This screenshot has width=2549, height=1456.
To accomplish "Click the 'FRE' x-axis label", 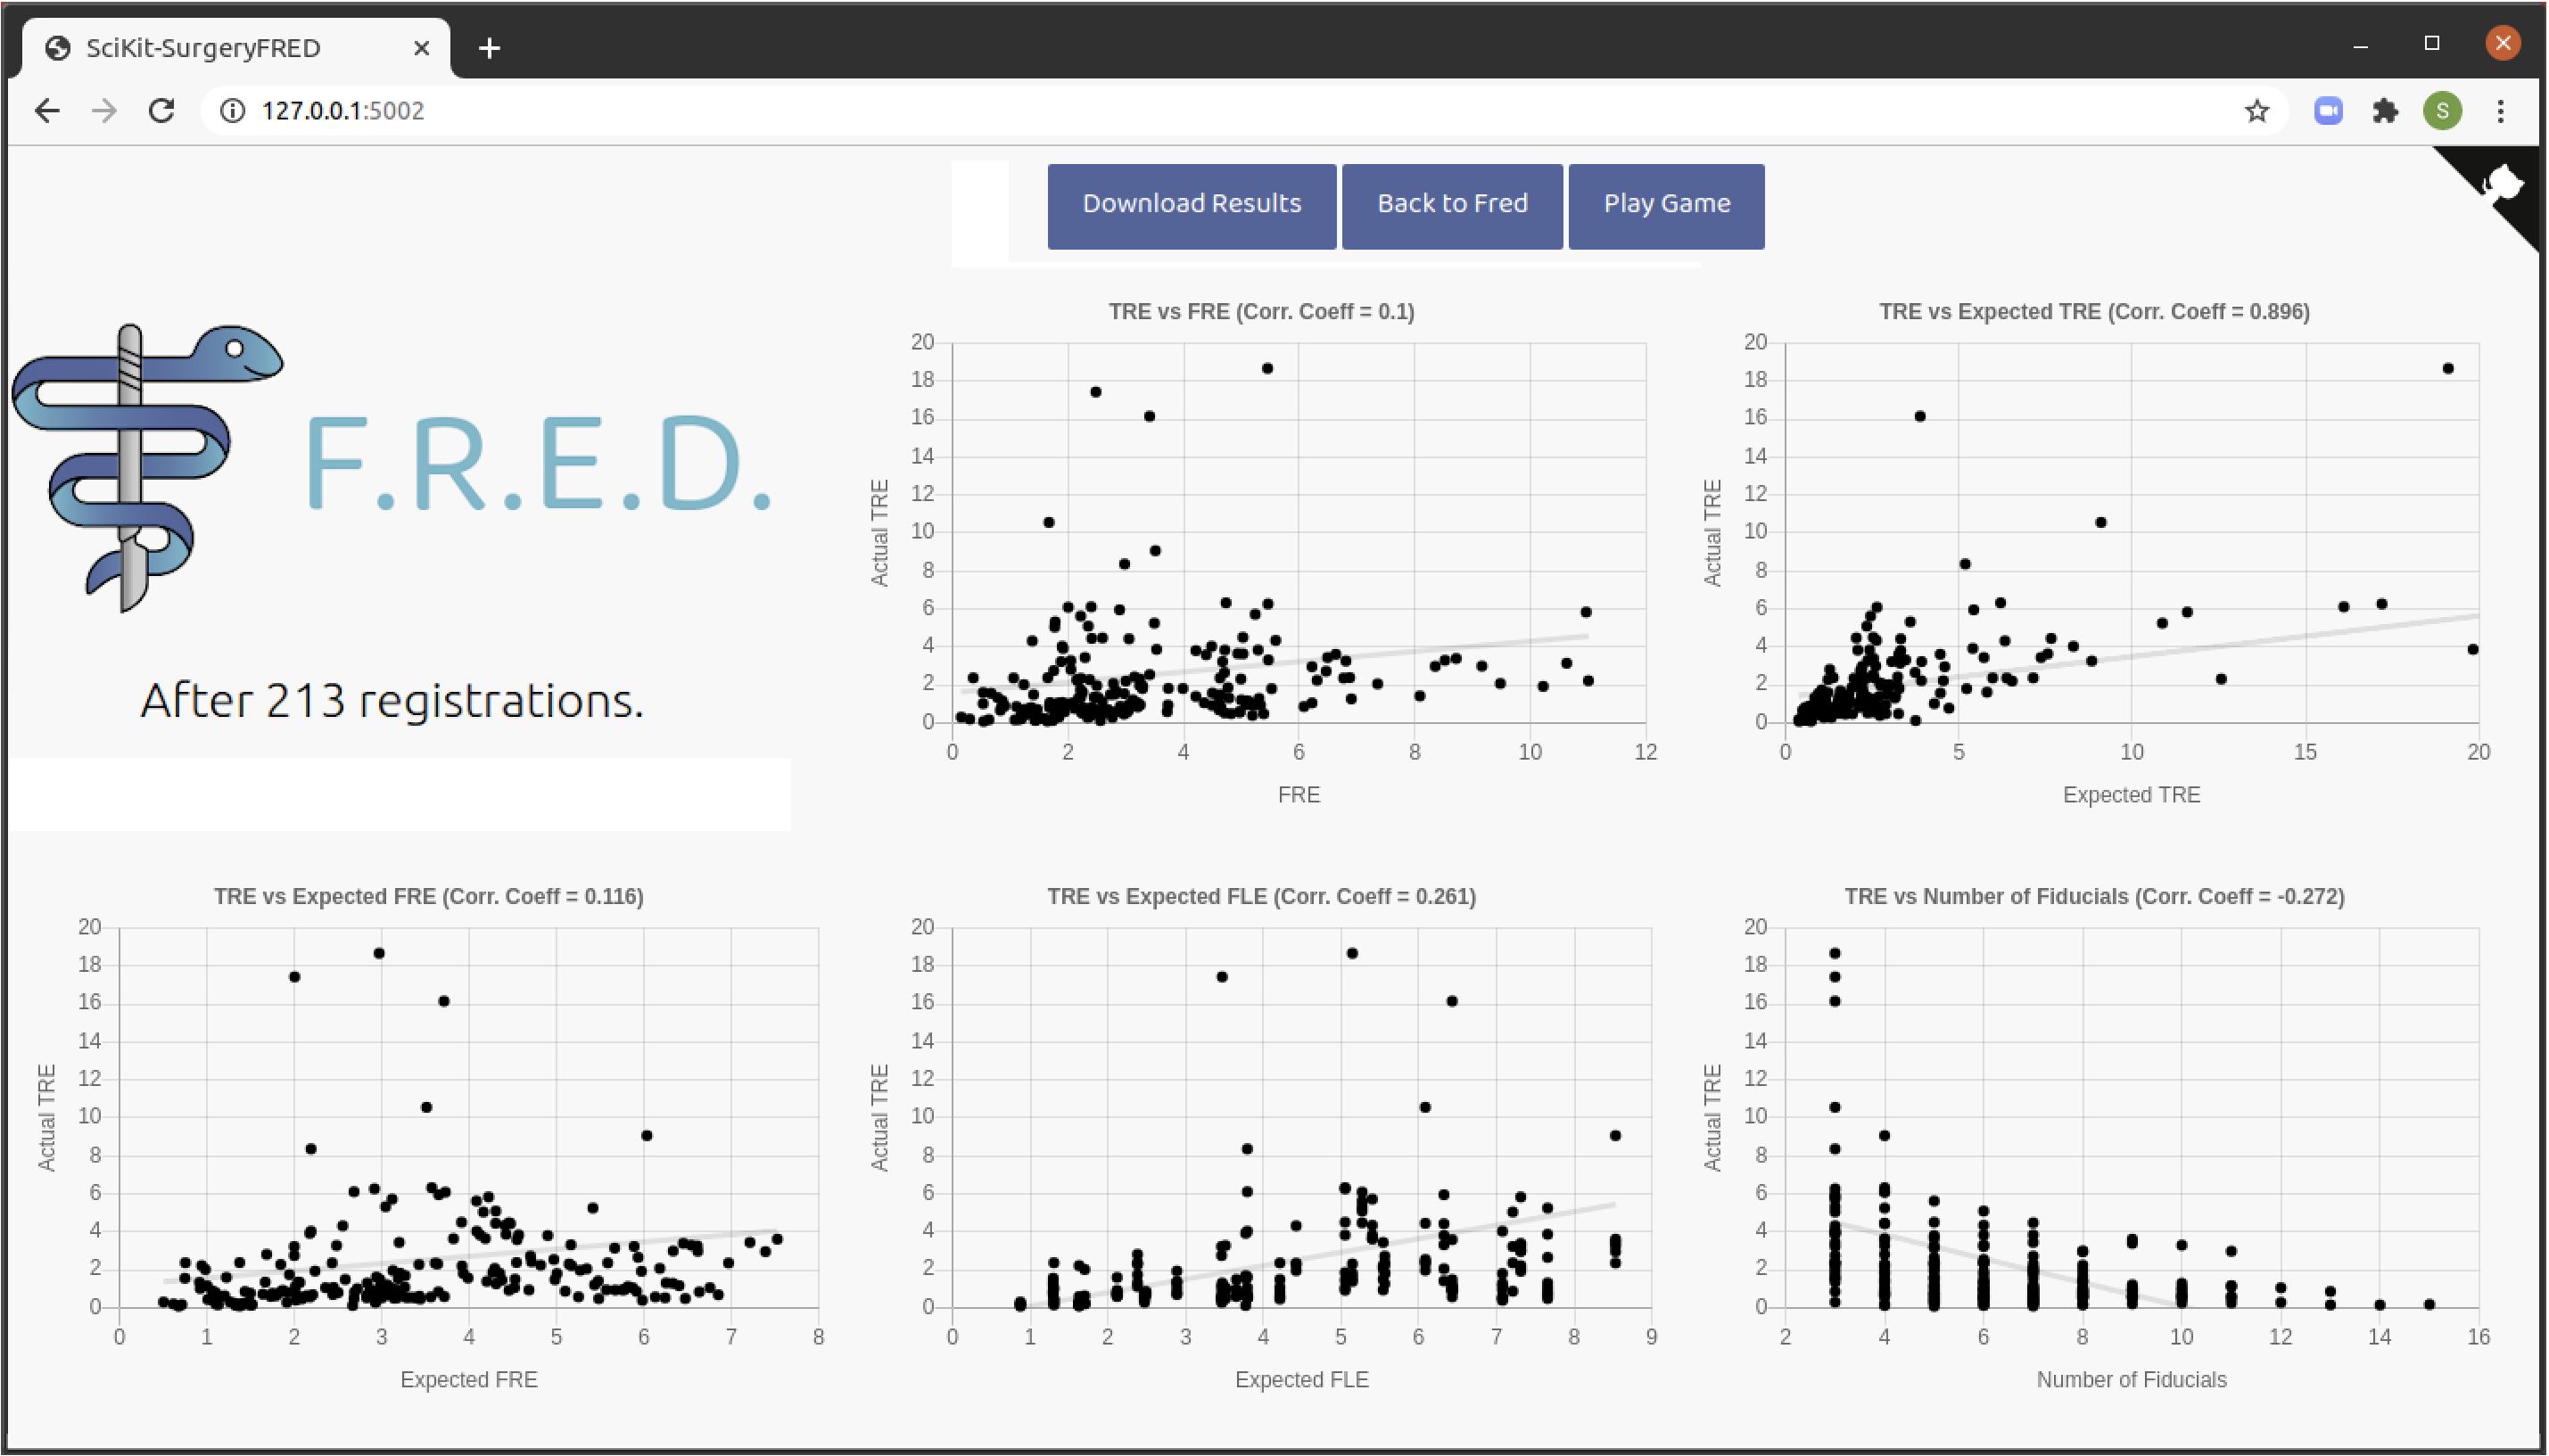I will click(x=1298, y=795).
